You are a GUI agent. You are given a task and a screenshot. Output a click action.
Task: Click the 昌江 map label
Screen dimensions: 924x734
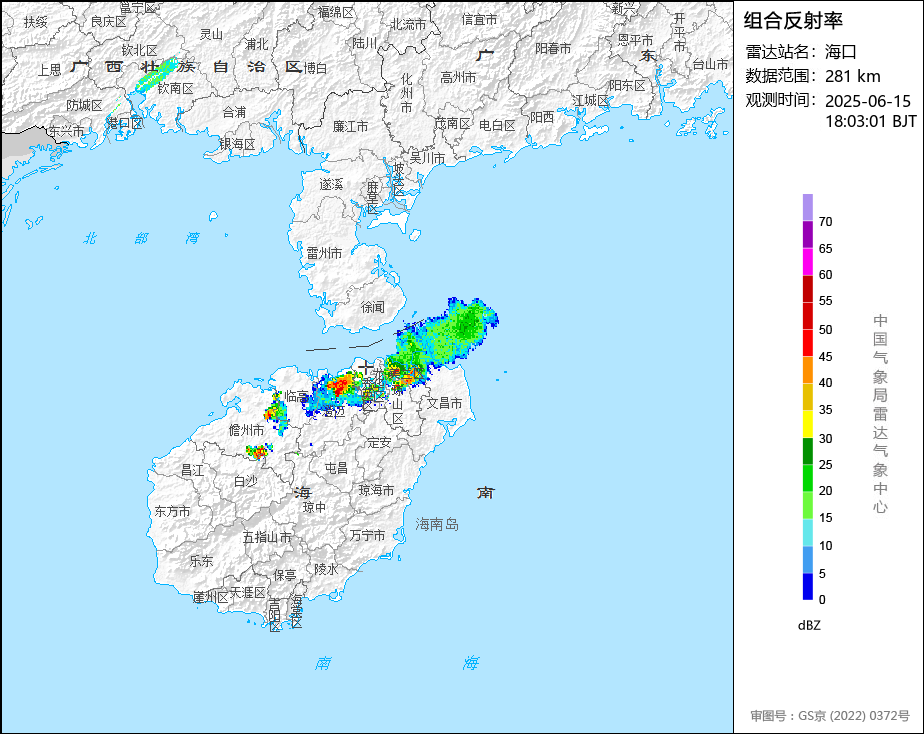(192, 470)
